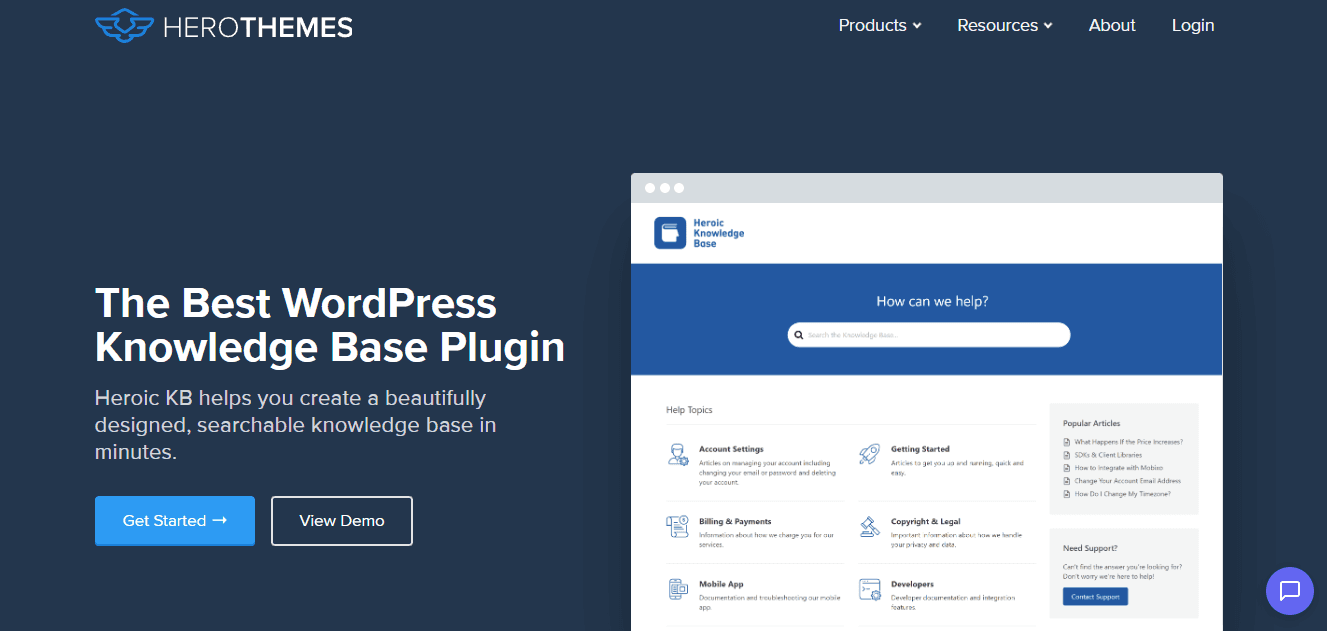1327x631 pixels.
Task: Open article 'What Happens if the Price Increases?'
Action: pyautogui.click(x=1128, y=442)
